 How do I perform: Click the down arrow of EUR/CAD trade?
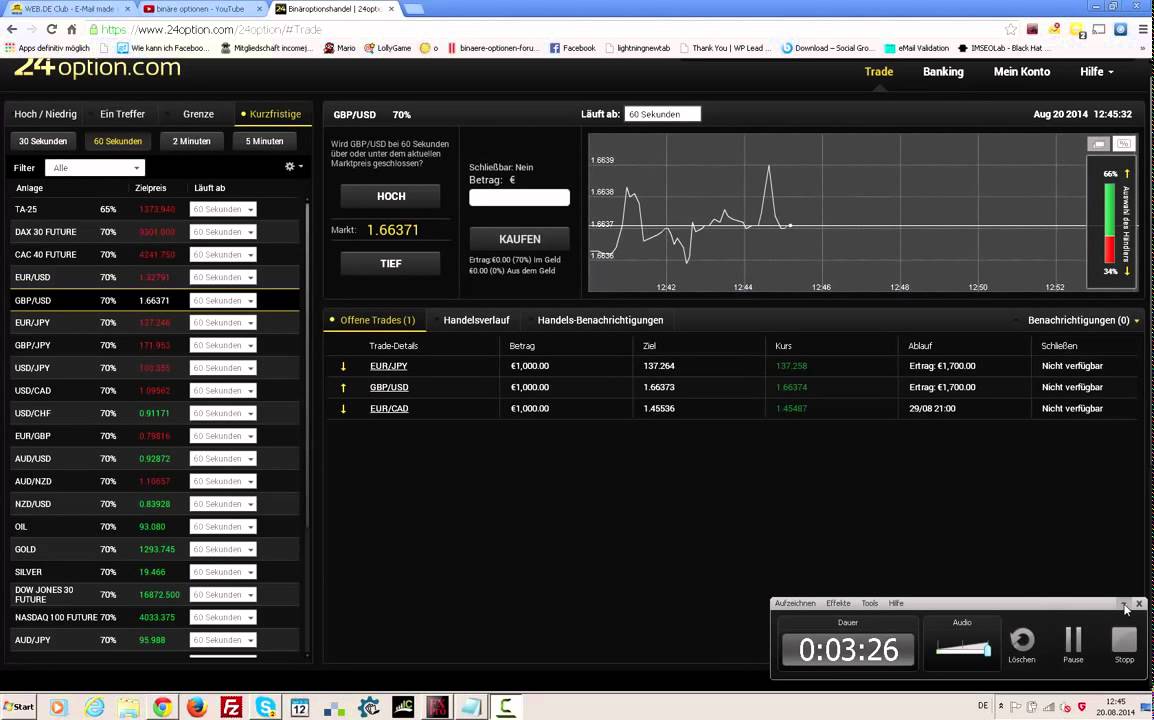[x=343, y=409]
